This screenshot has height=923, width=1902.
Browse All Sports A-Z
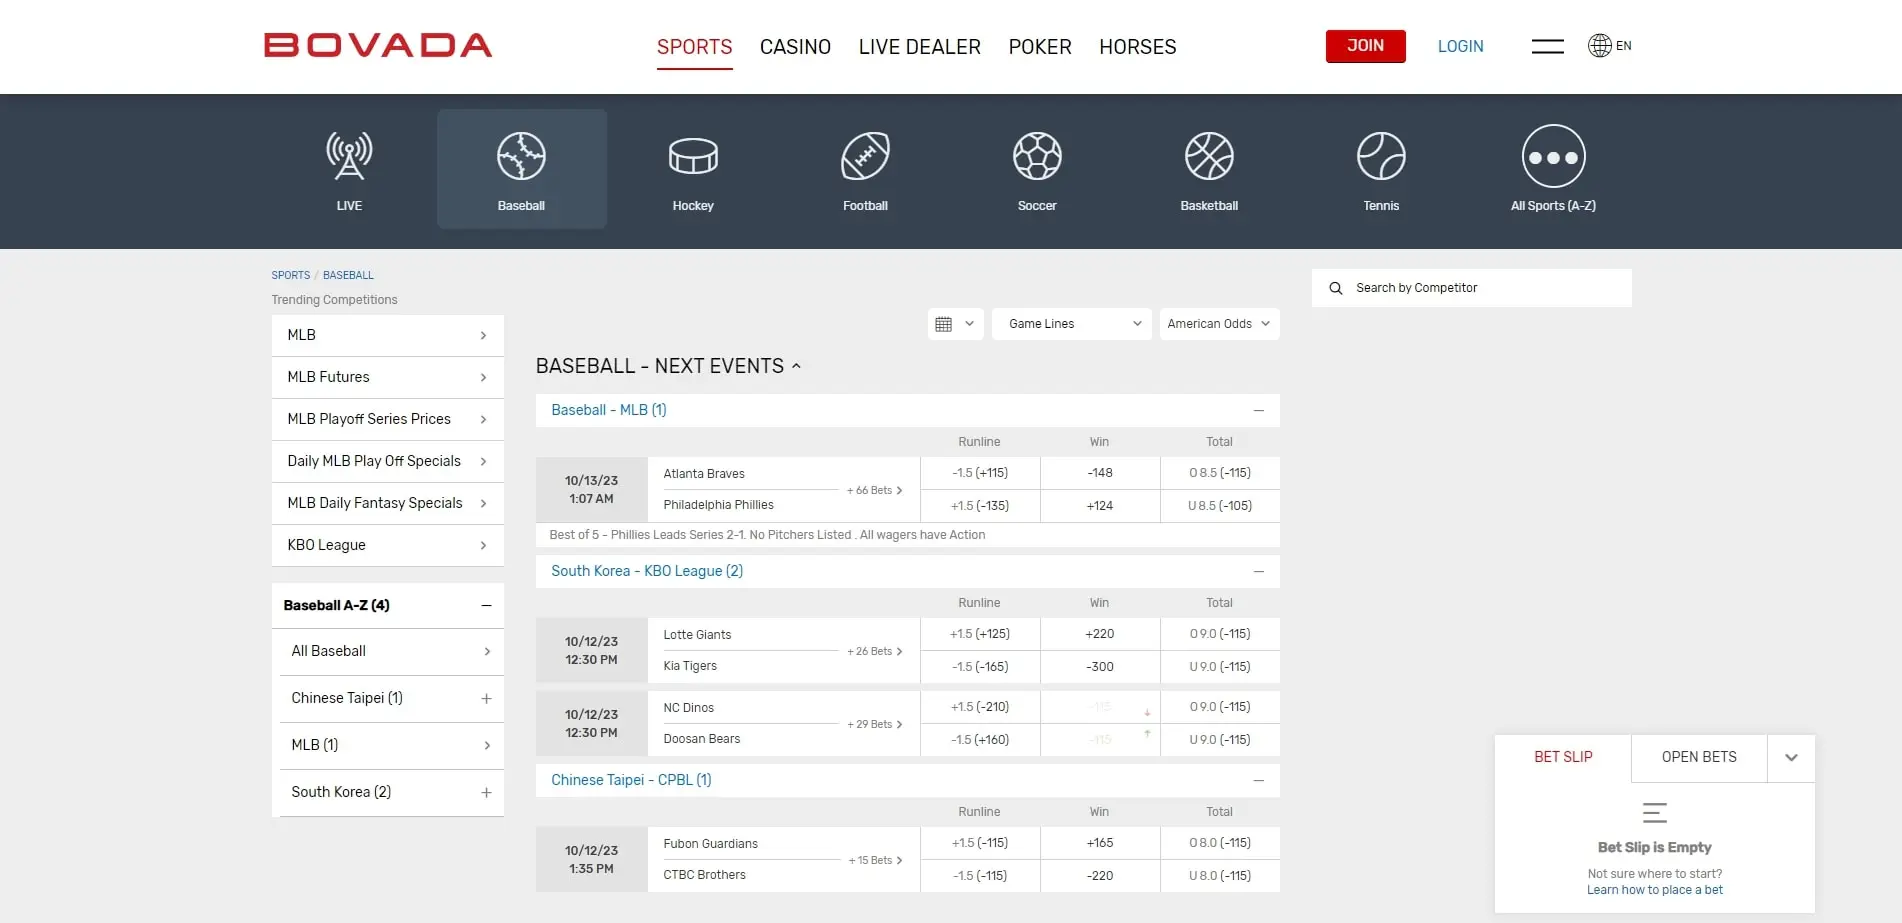coord(1553,168)
